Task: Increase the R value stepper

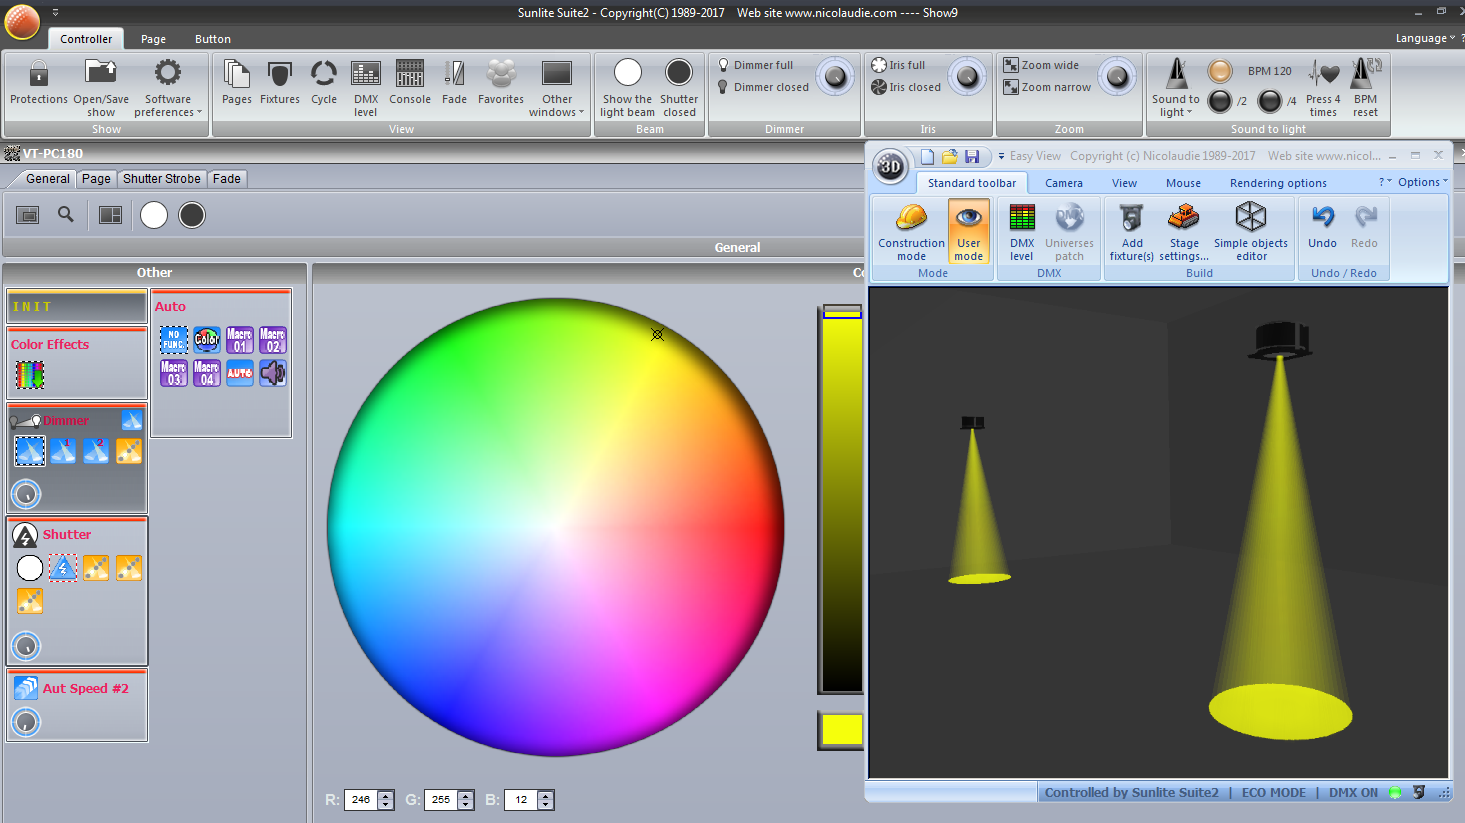Action: tap(385, 795)
